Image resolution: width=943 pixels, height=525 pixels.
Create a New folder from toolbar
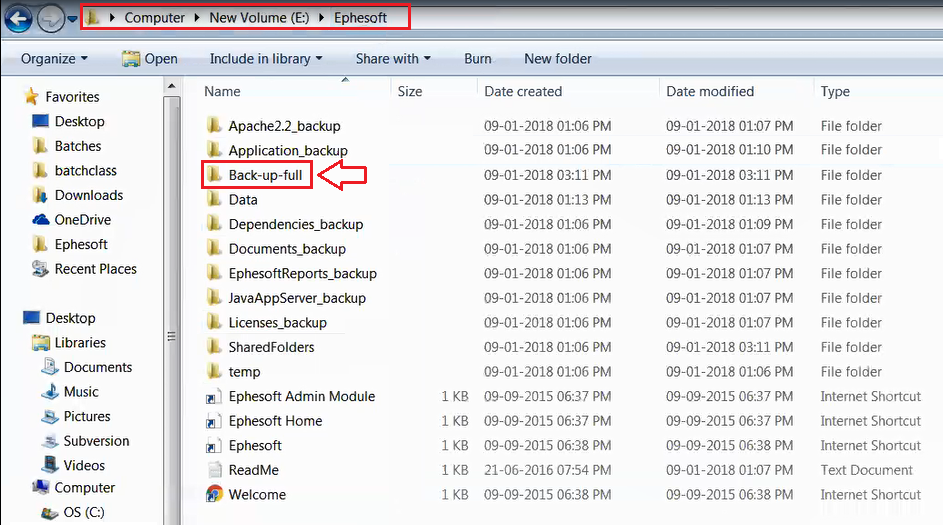(x=558, y=59)
